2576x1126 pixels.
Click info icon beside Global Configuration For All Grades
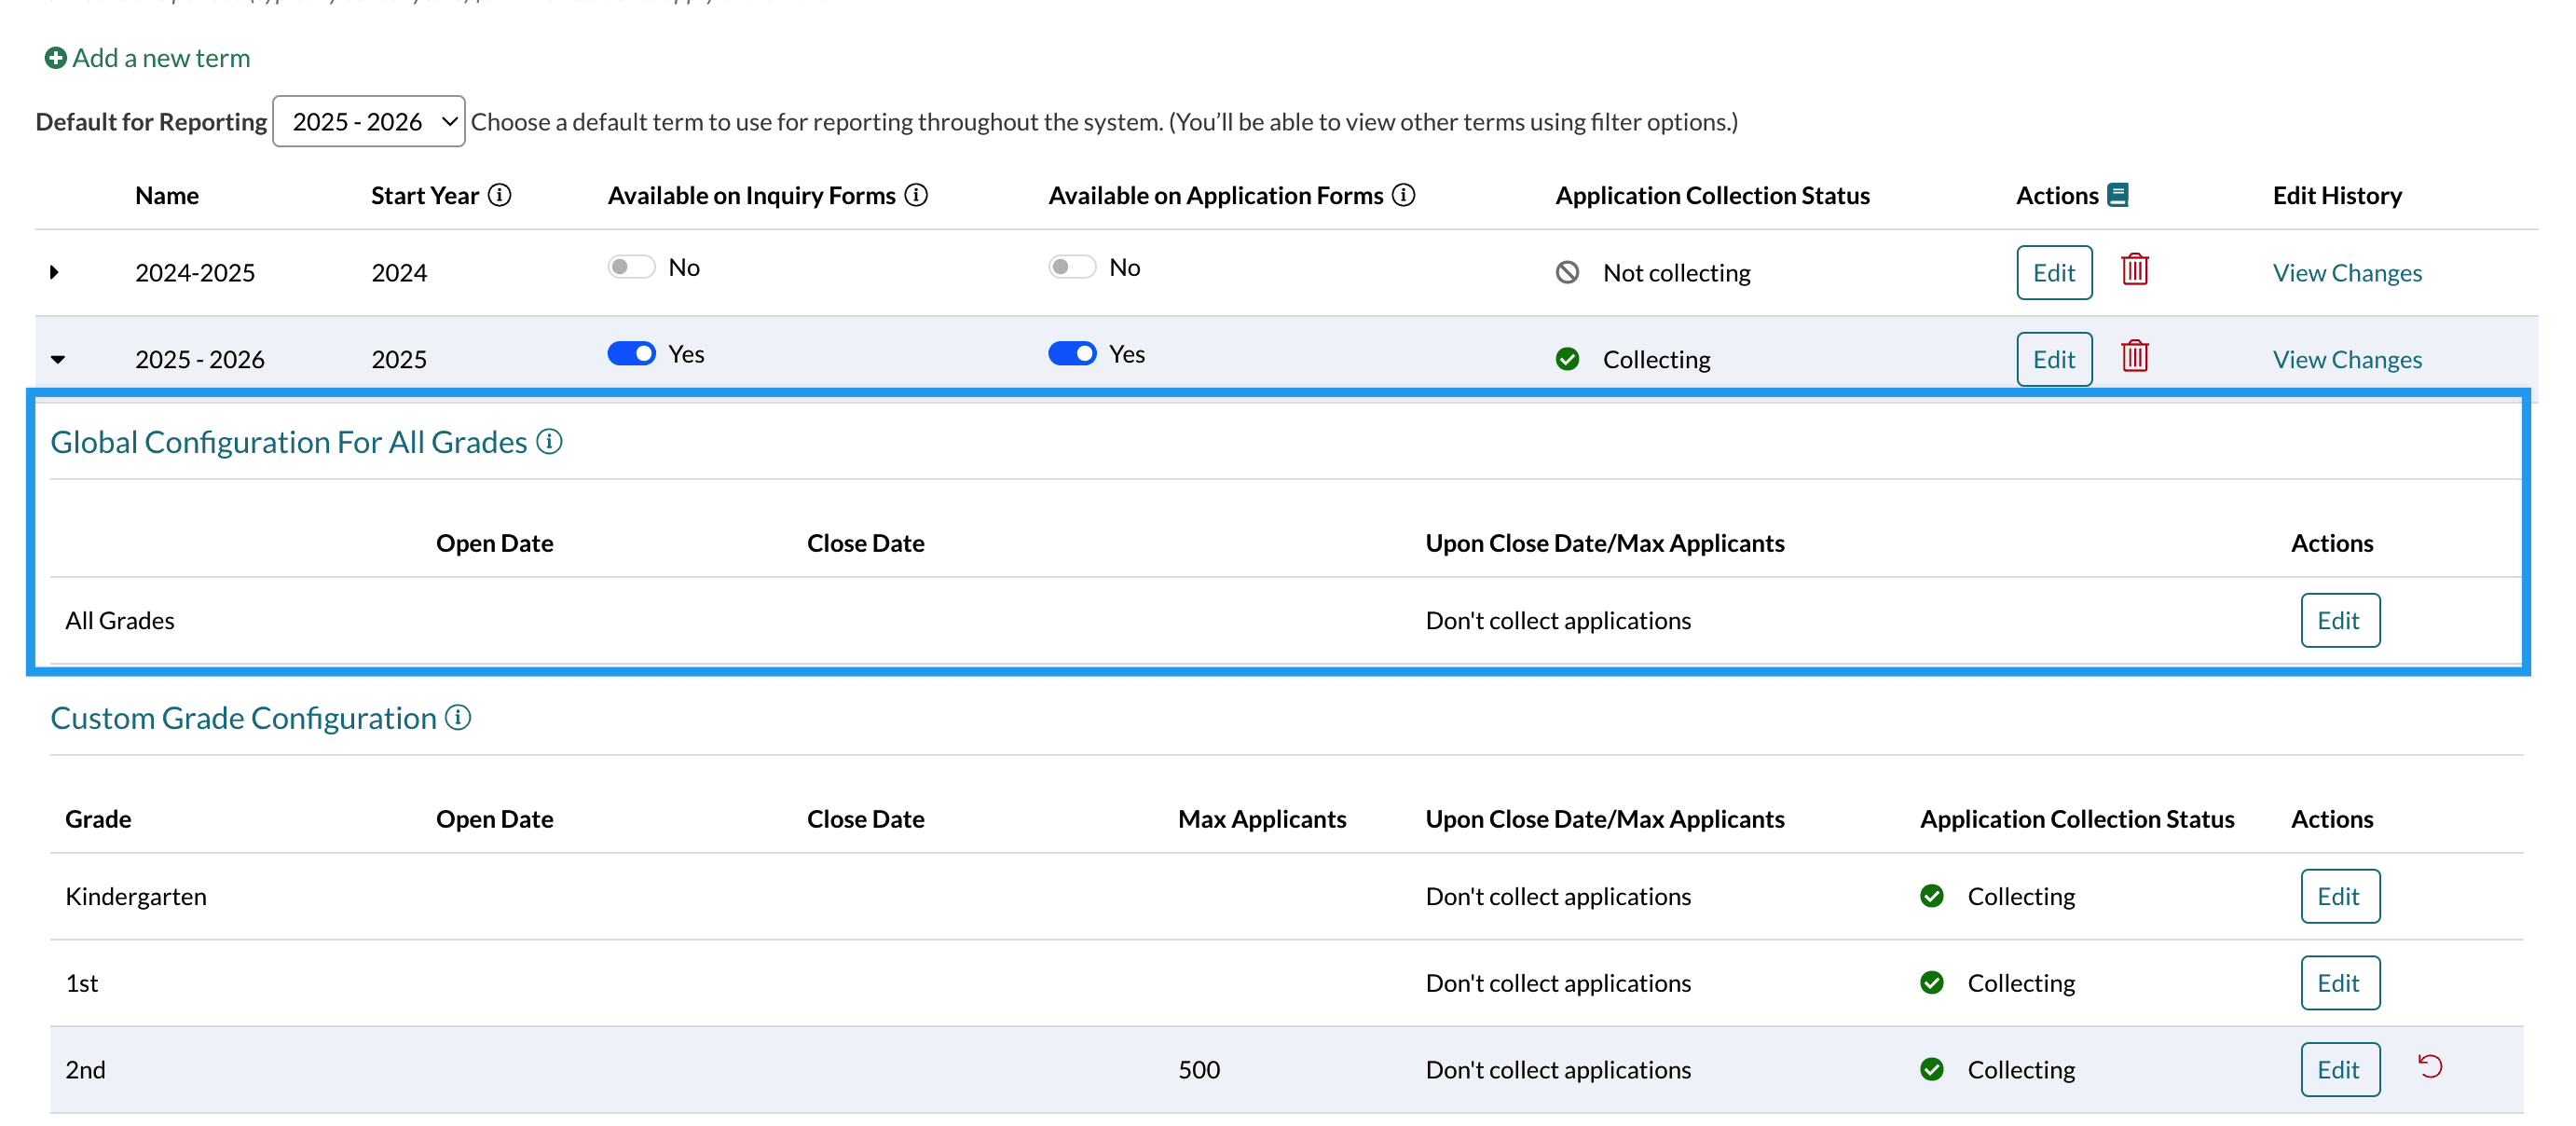pyautogui.click(x=549, y=441)
